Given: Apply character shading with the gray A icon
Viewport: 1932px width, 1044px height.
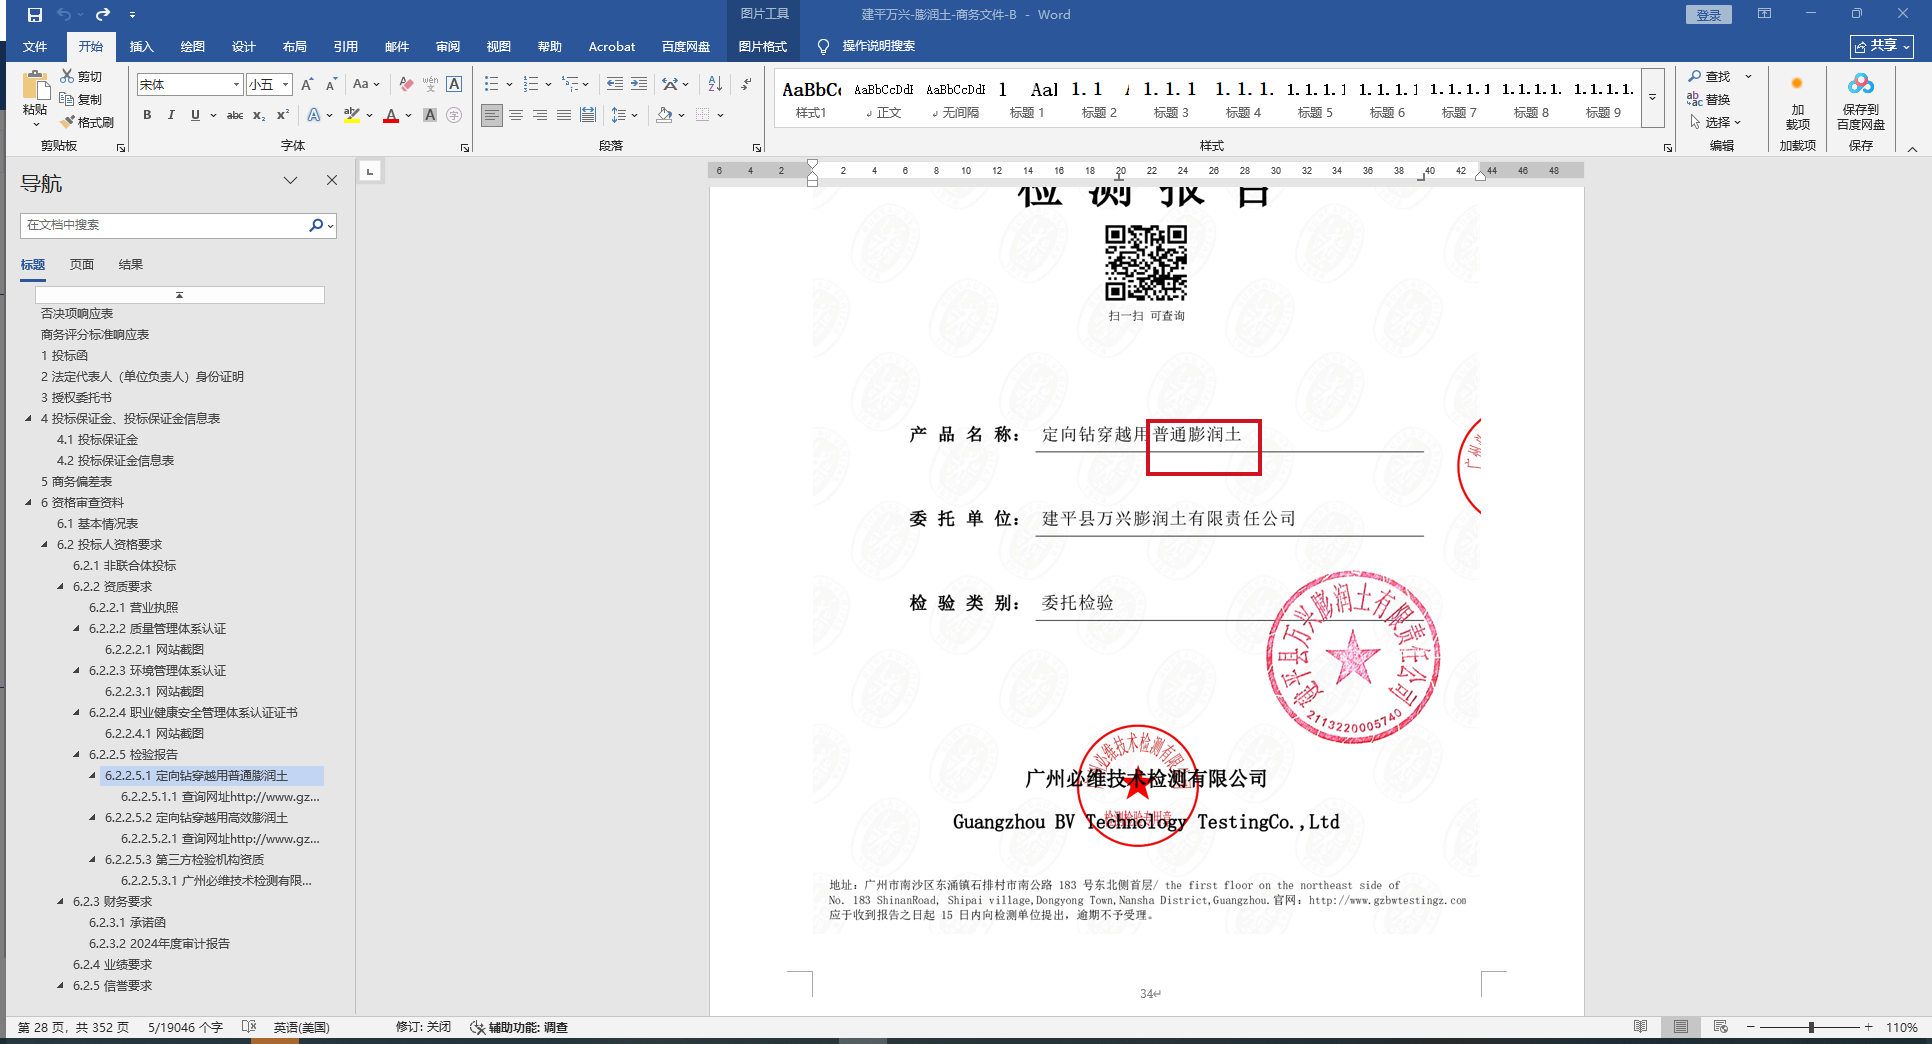Looking at the screenshot, I should [430, 115].
